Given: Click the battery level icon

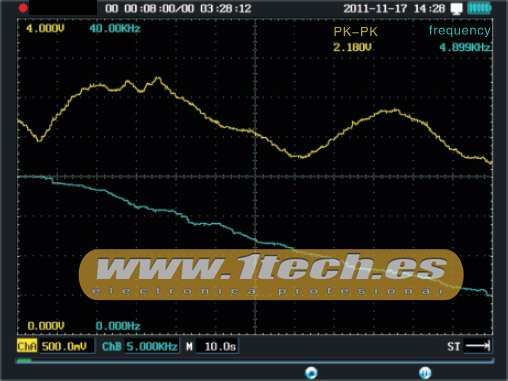Looking at the screenshot, I should pos(479,8).
